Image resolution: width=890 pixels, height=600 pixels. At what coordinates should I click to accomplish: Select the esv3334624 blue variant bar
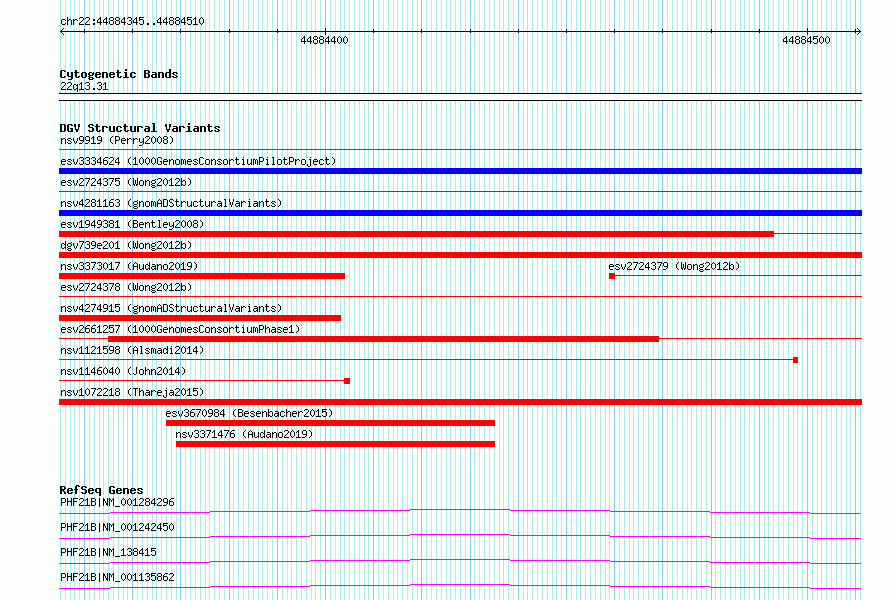tap(460, 171)
